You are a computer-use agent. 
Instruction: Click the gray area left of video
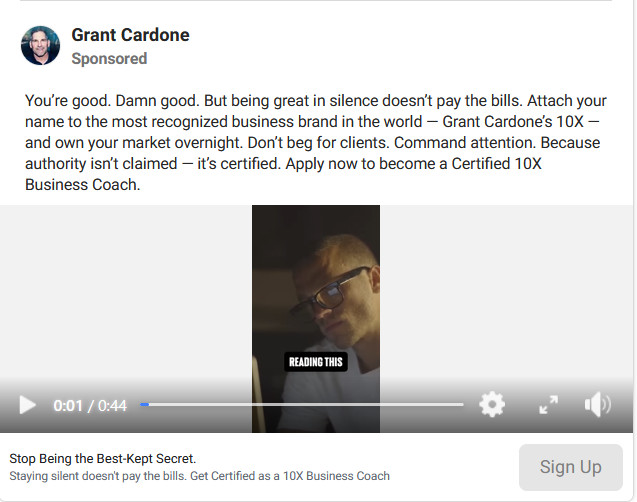click(125, 300)
